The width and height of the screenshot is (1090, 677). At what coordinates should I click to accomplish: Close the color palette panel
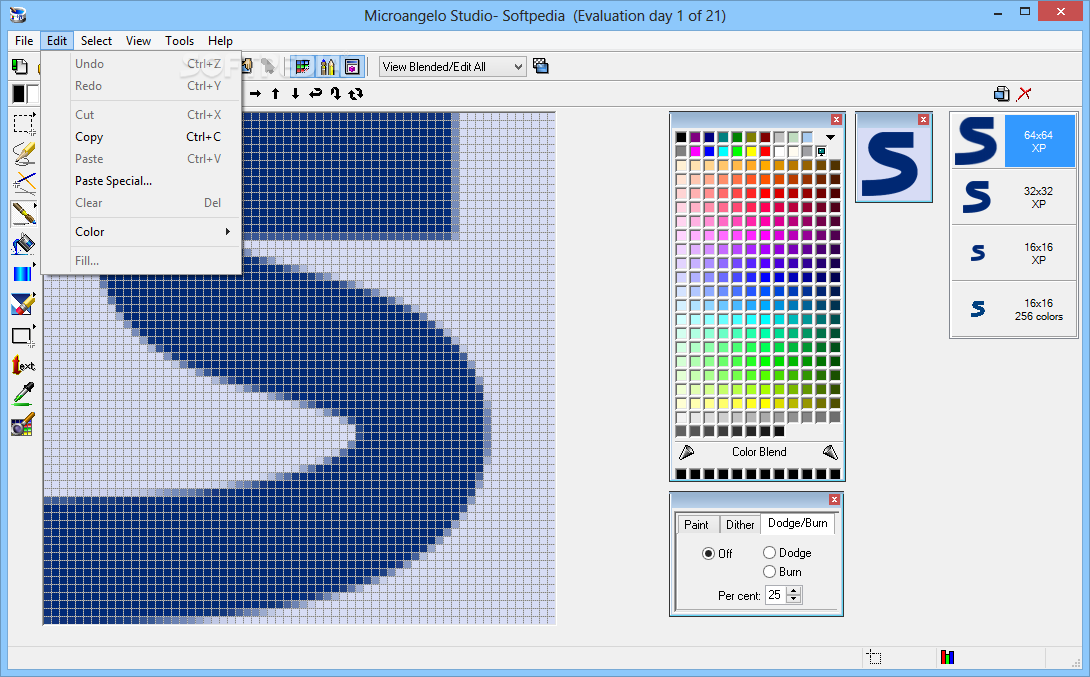[836, 120]
